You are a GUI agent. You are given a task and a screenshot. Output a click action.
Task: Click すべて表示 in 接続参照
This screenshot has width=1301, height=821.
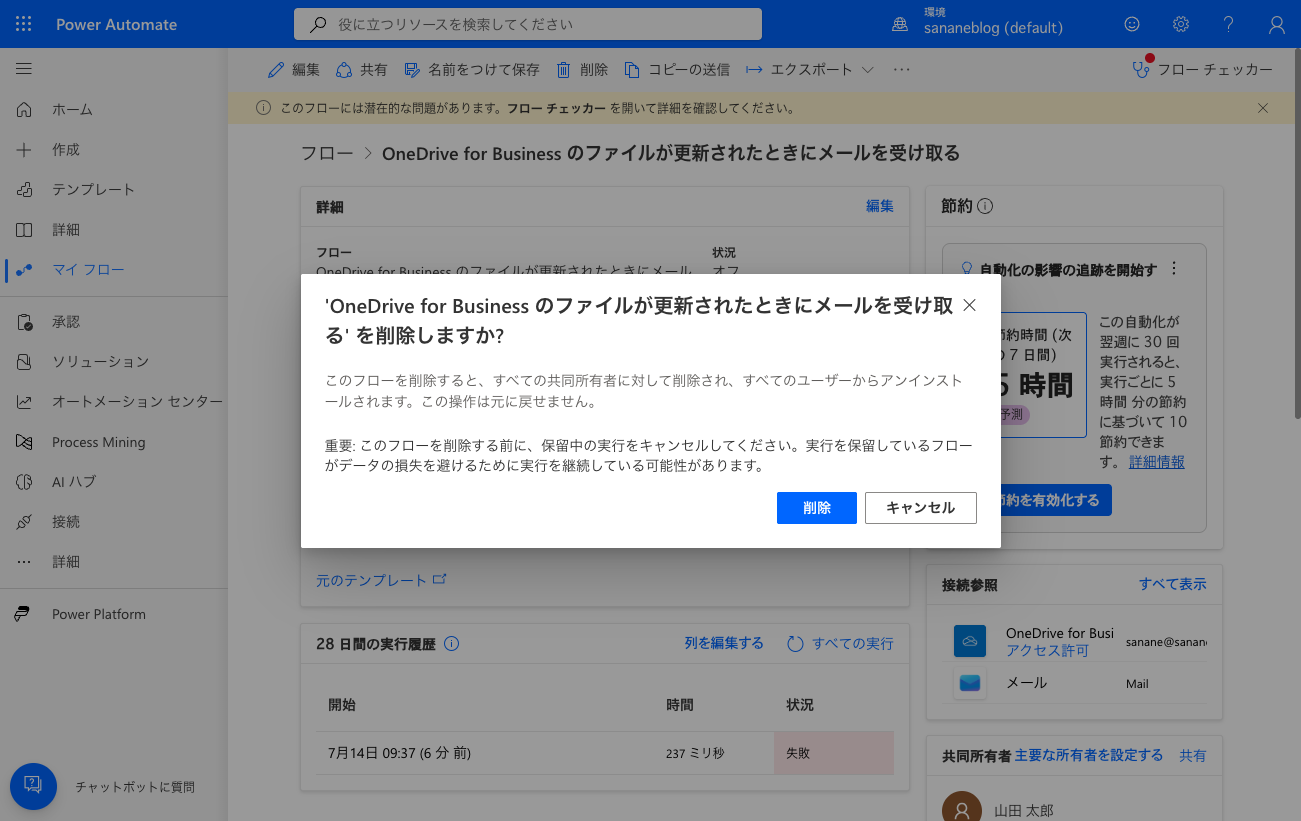click(1173, 584)
